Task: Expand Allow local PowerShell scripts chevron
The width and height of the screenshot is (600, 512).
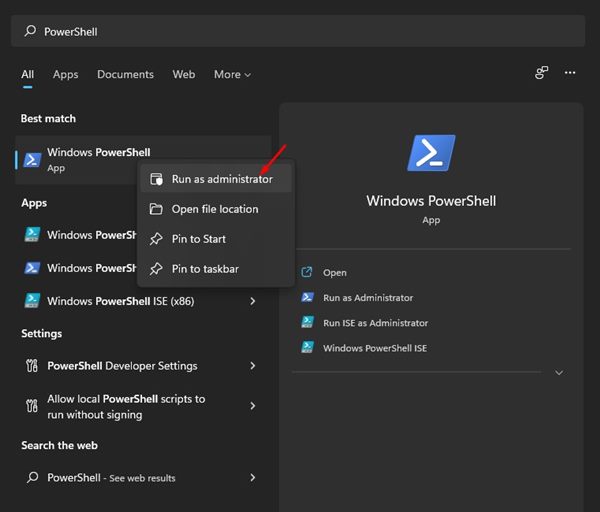Action: [x=253, y=406]
